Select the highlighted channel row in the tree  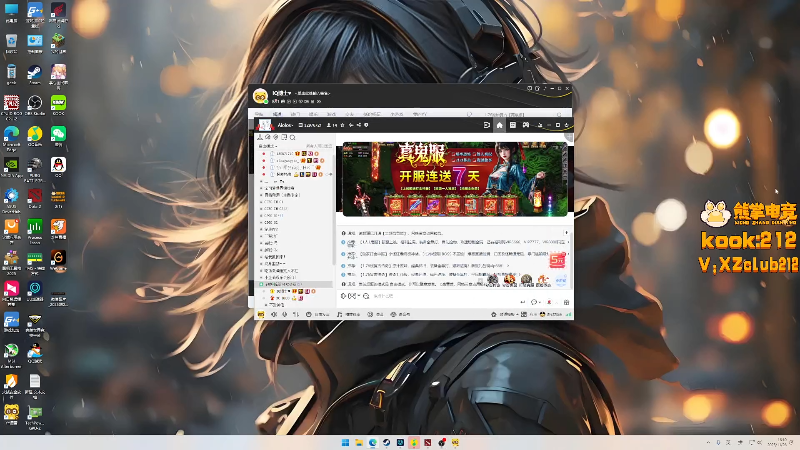click(293, 284)
